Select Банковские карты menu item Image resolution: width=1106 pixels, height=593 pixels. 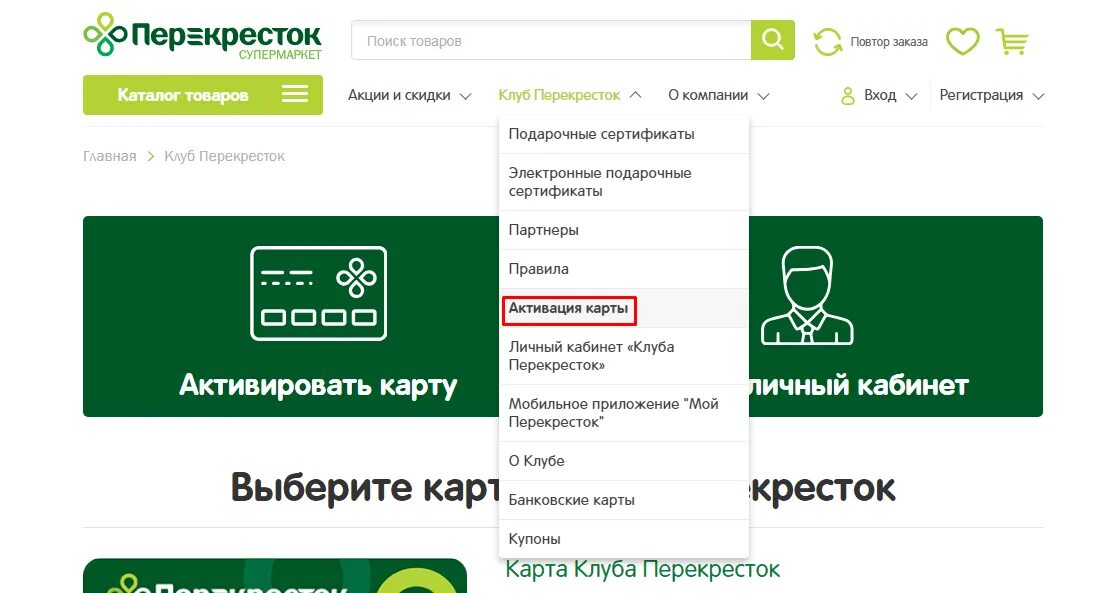[x=624, y=500]
